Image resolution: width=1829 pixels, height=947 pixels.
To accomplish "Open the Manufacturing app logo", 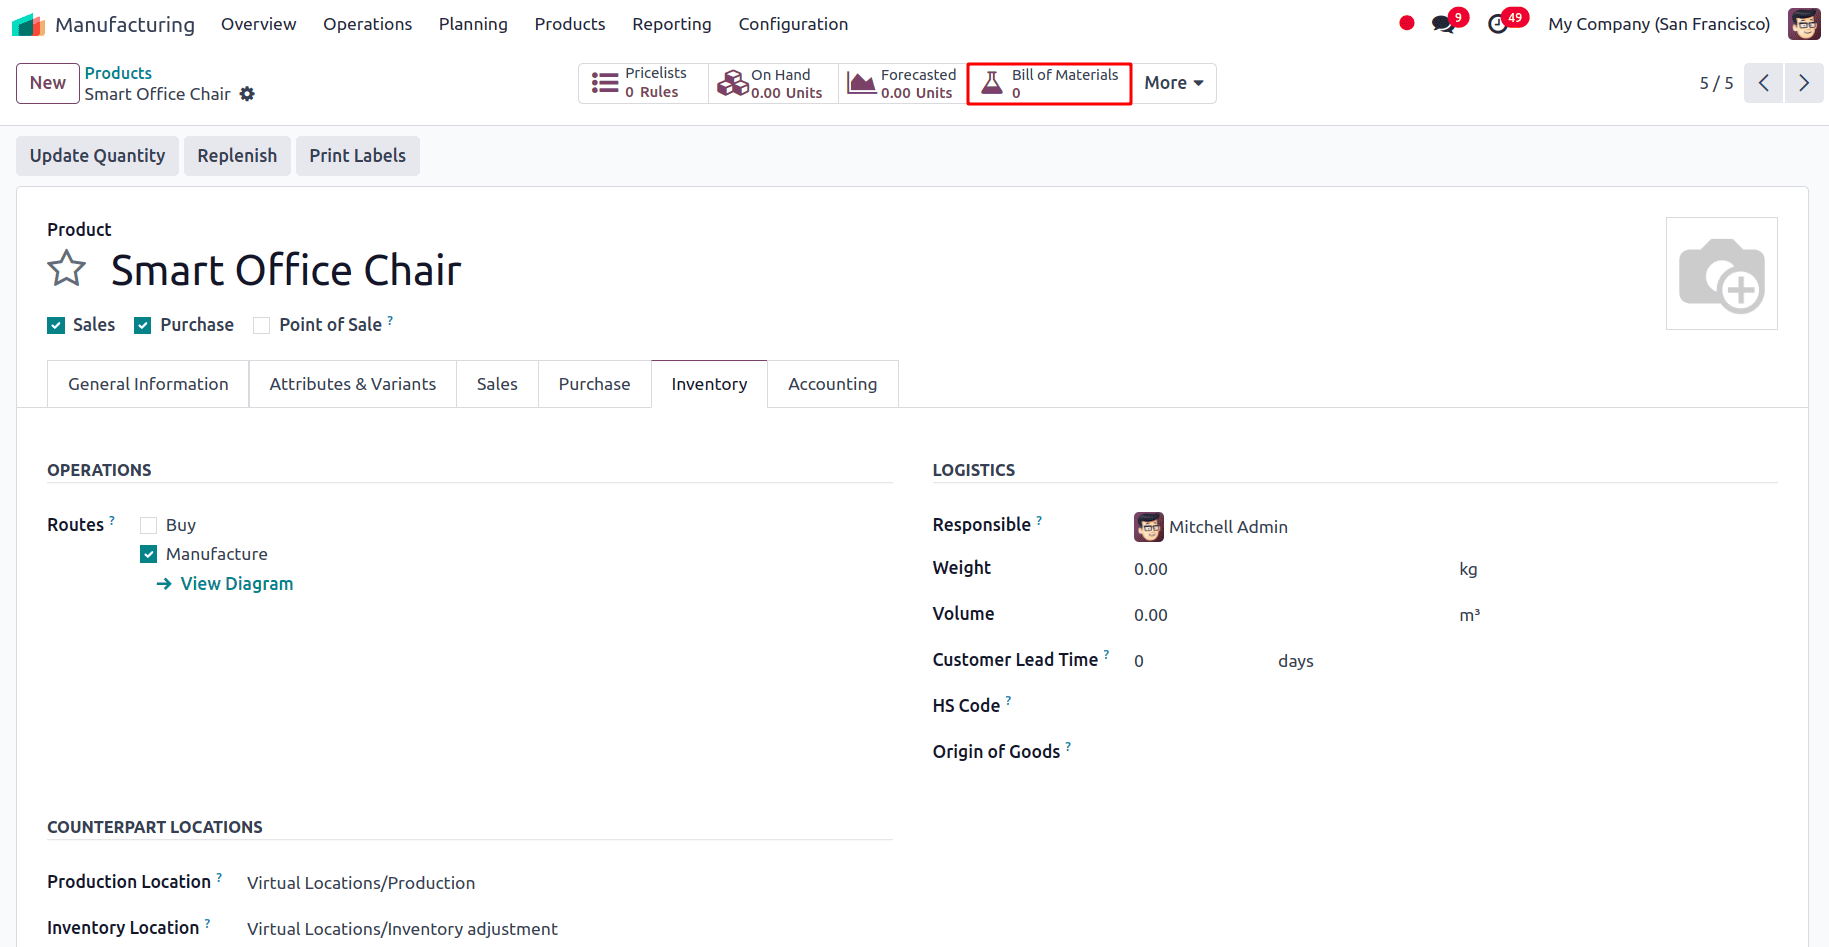I will [x=29, y=23].
